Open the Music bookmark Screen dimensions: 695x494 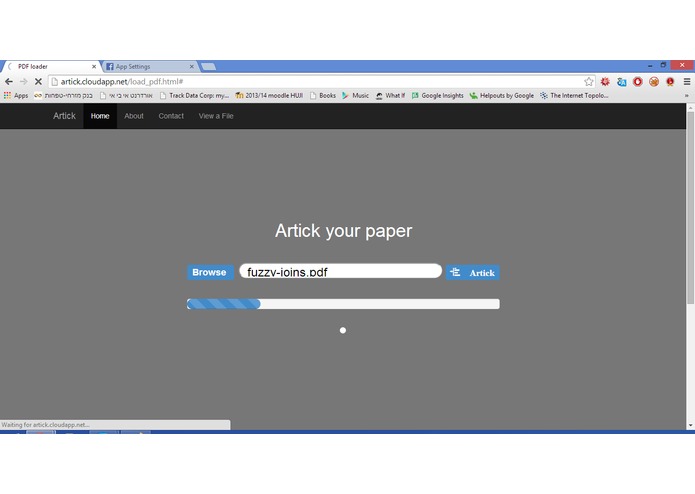coord(355,95)
